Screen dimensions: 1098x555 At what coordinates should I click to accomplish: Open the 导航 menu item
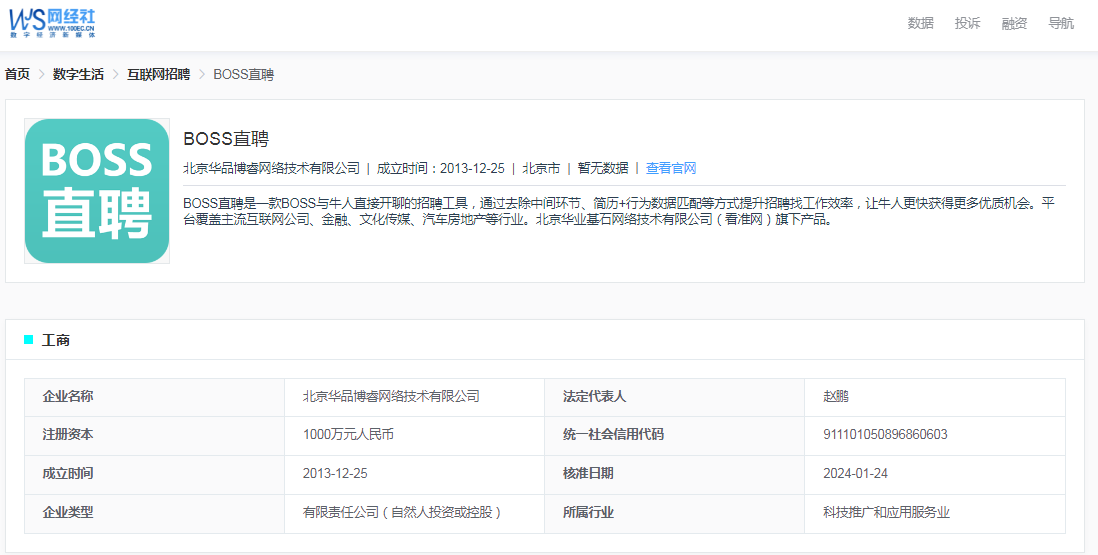pyautogui.click(x=1061, y=23)
